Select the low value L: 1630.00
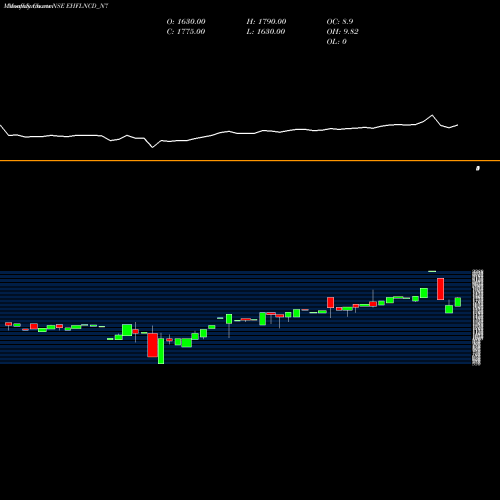 [x=266, y=32]
